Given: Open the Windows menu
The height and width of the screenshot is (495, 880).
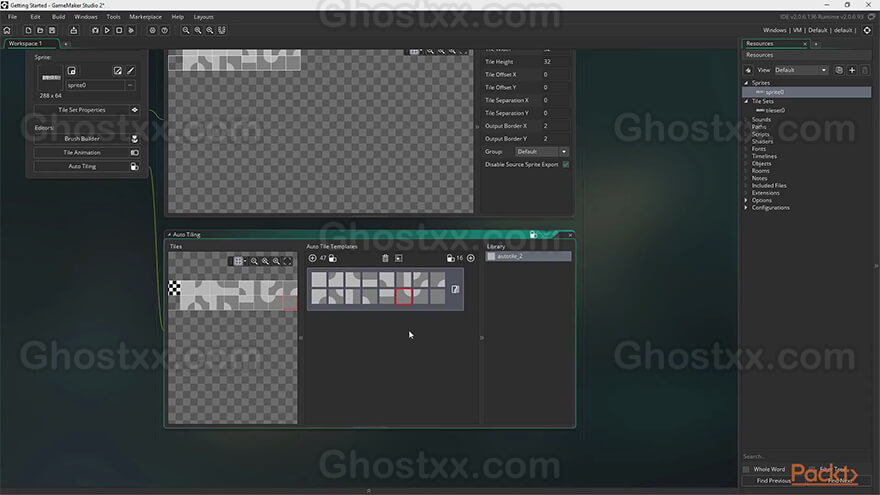Looking at the screenshot, I should click(x=86, y=17).
